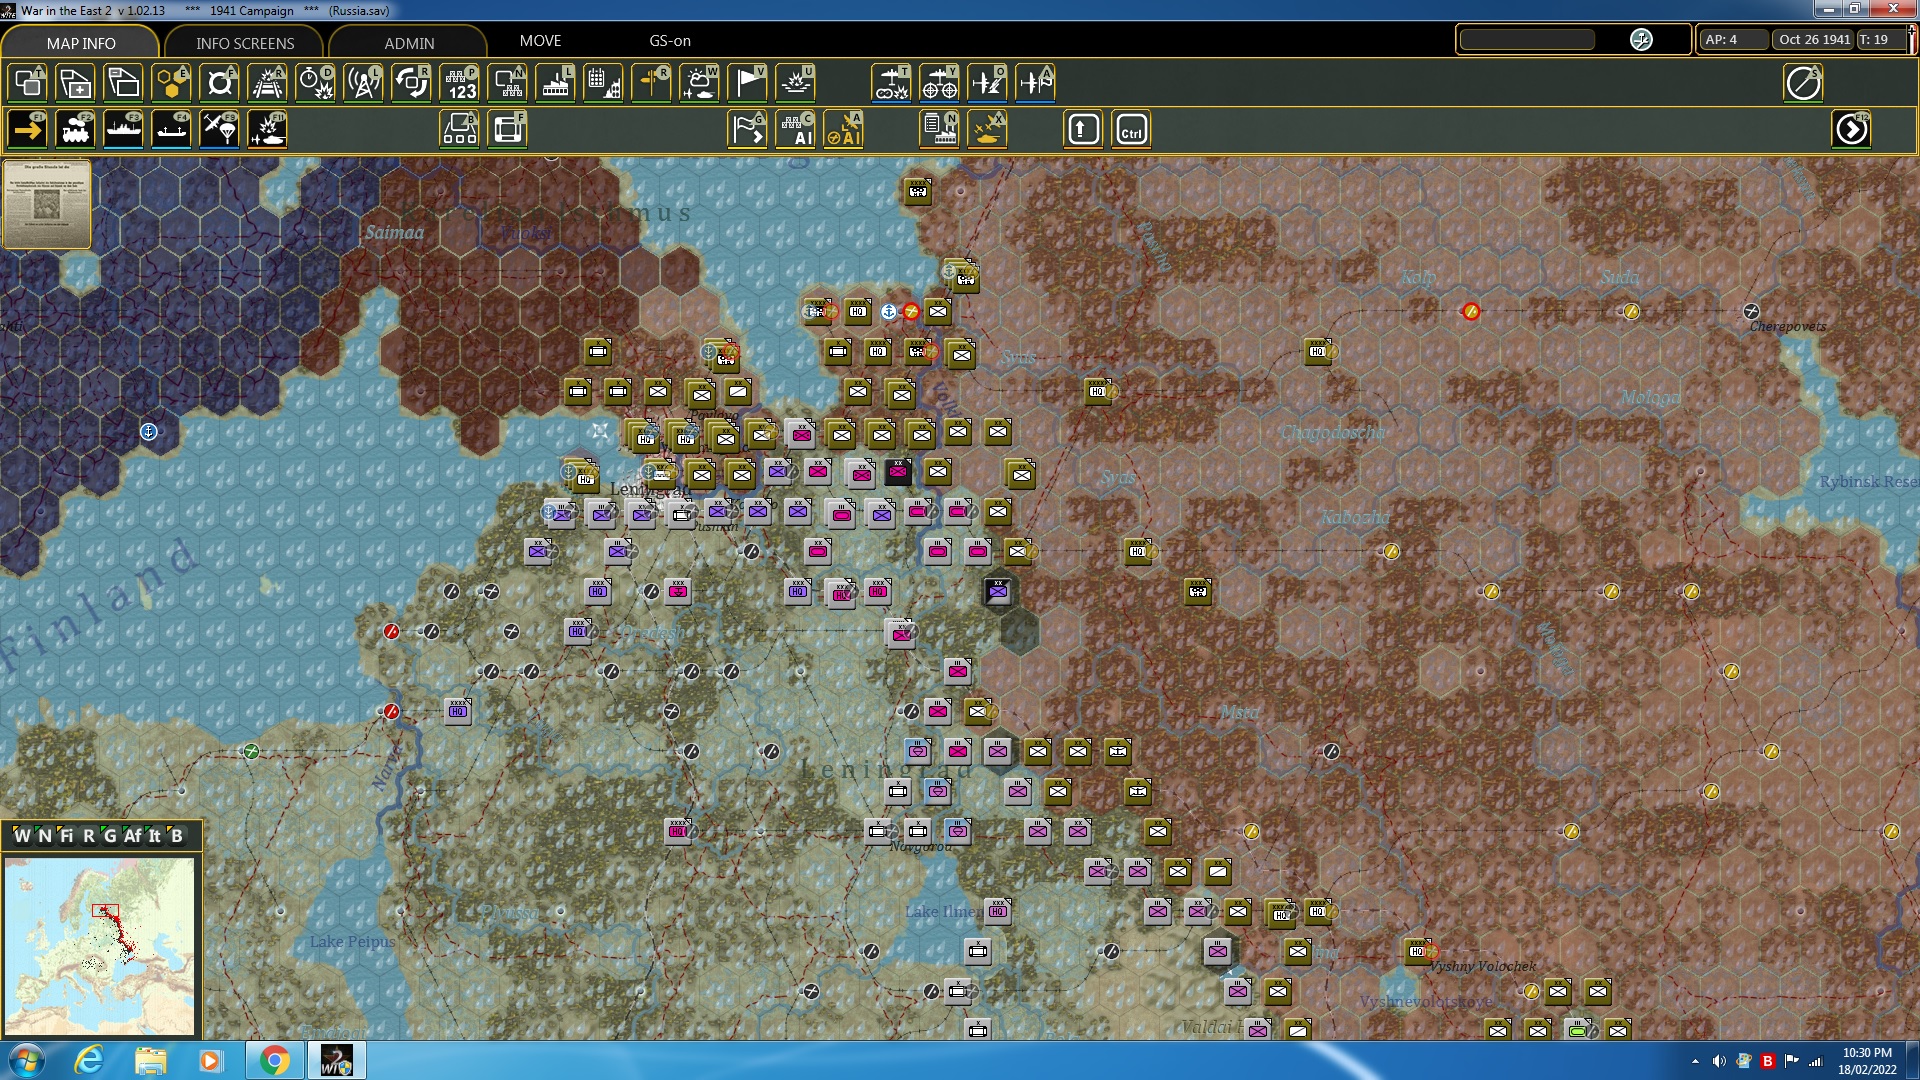
Task: Click the empty search input field
Action: [x=1527, y=40]
